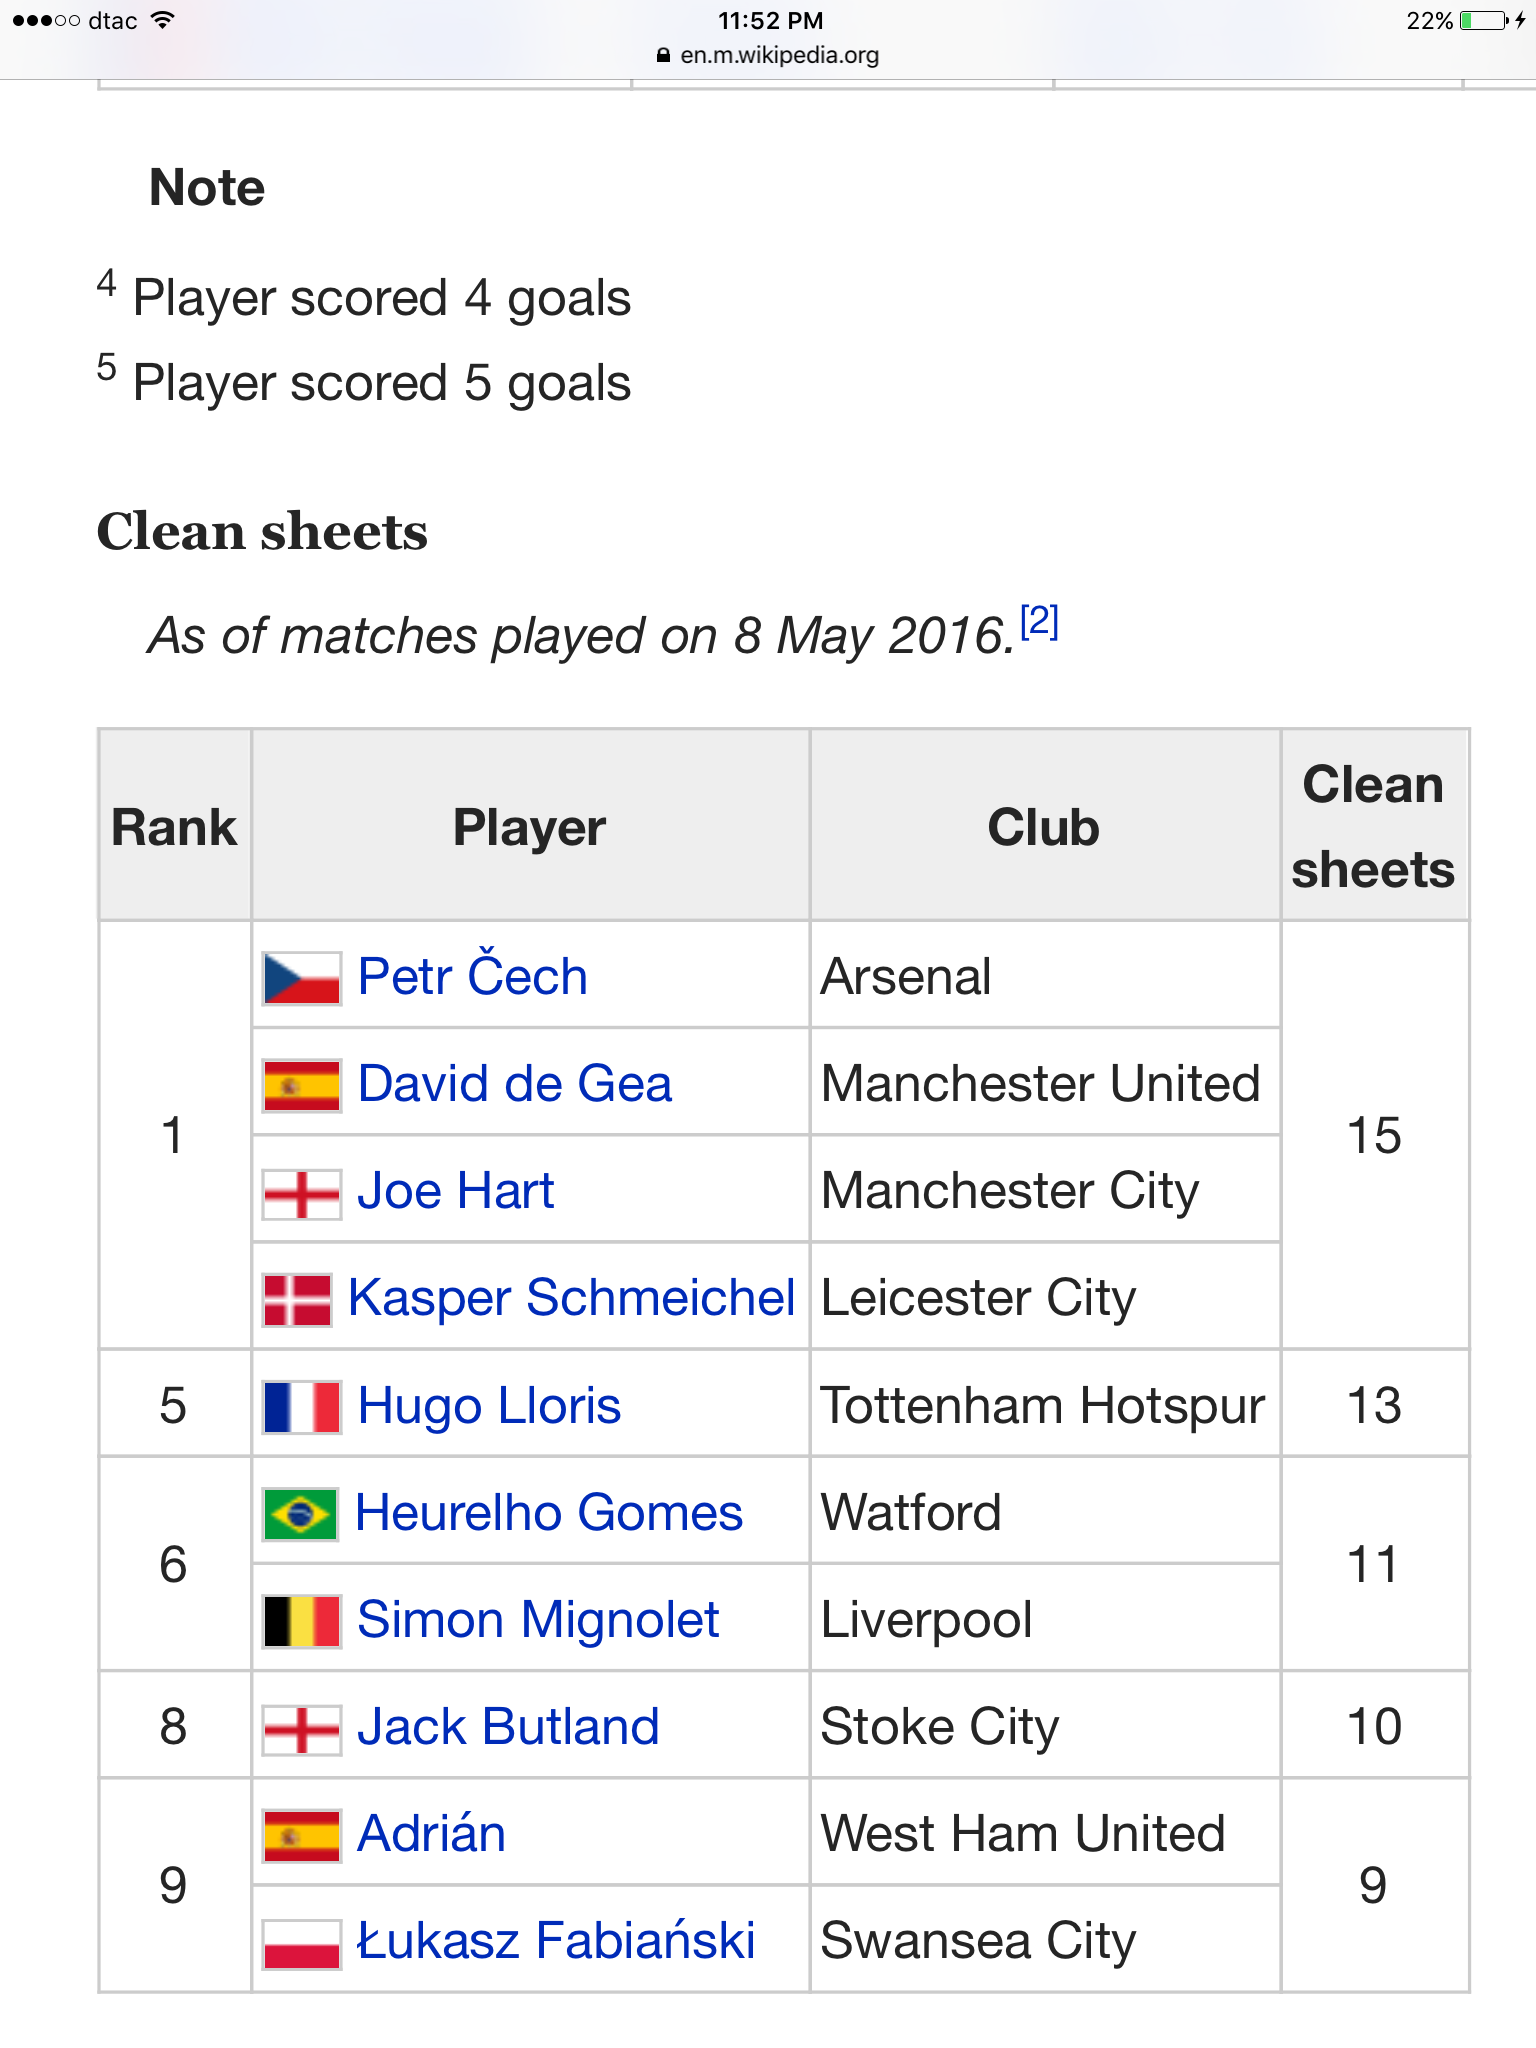The height and width of the screenshot is (2048, 1536).
Task: Tap the Belgian flag beside Simon Mignolet
Action: (x=301, y=1621)
